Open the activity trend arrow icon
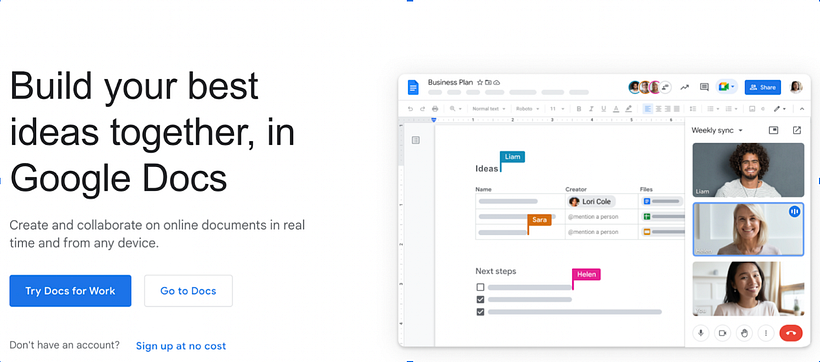 point(685,87)
